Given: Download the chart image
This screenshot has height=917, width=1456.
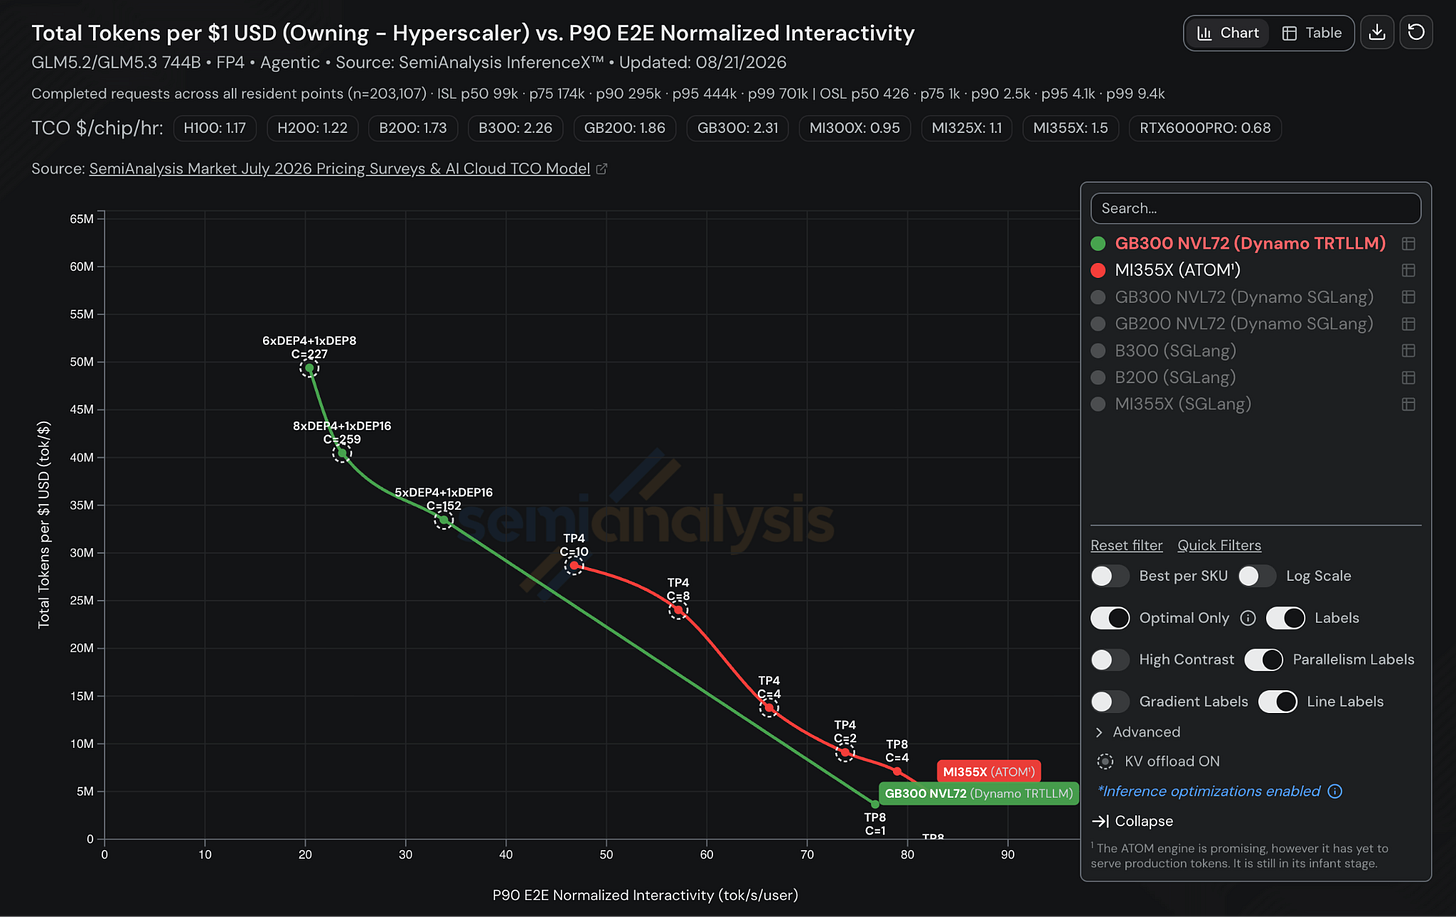Looking at the screenshot, I should point(1377,33).
